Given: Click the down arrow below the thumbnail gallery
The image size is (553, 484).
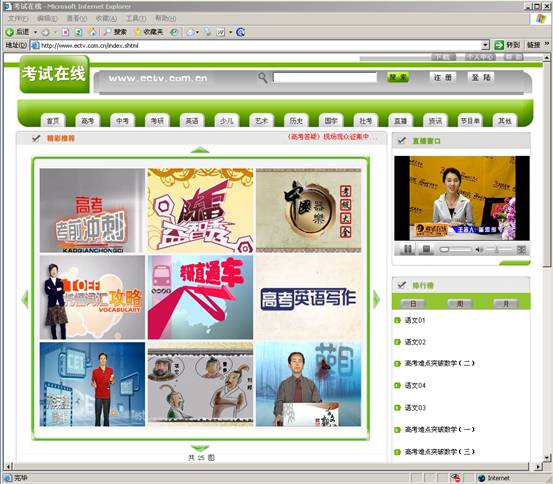Looking at the screenshot, I should point(200,449).
